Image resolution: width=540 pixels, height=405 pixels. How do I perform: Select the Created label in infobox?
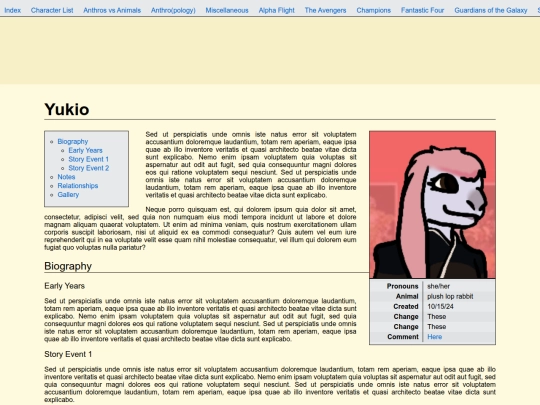pyautogui.click(x=406, y=307)
